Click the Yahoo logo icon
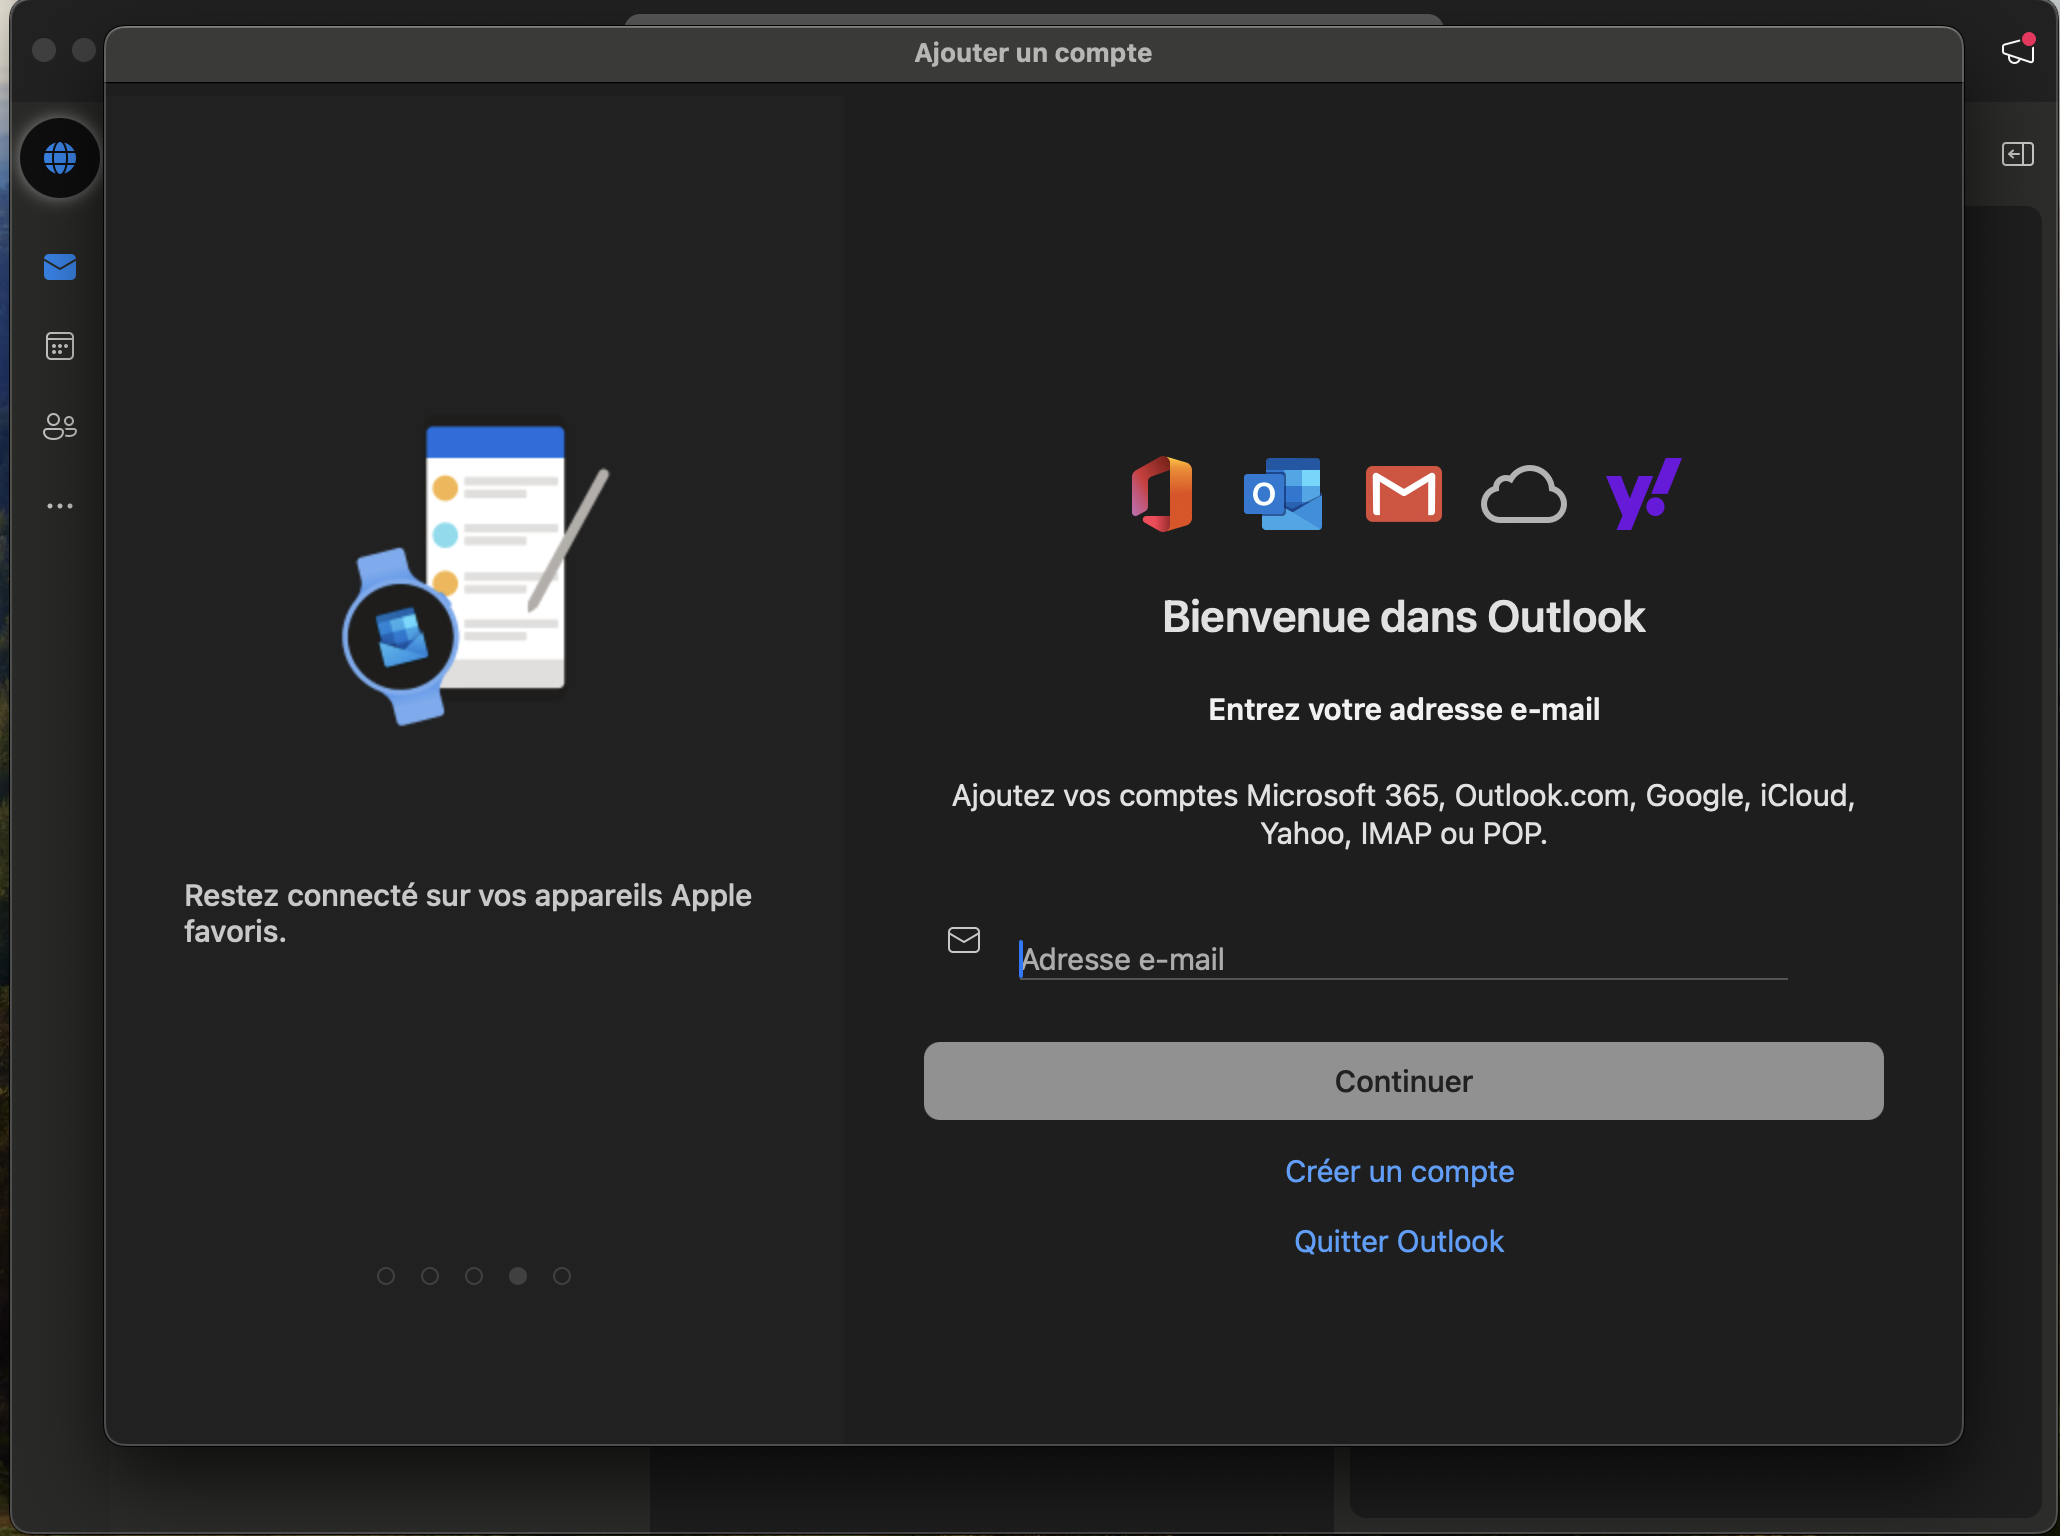This screenshot has height=1536, width=2060. click(1644, 494)
